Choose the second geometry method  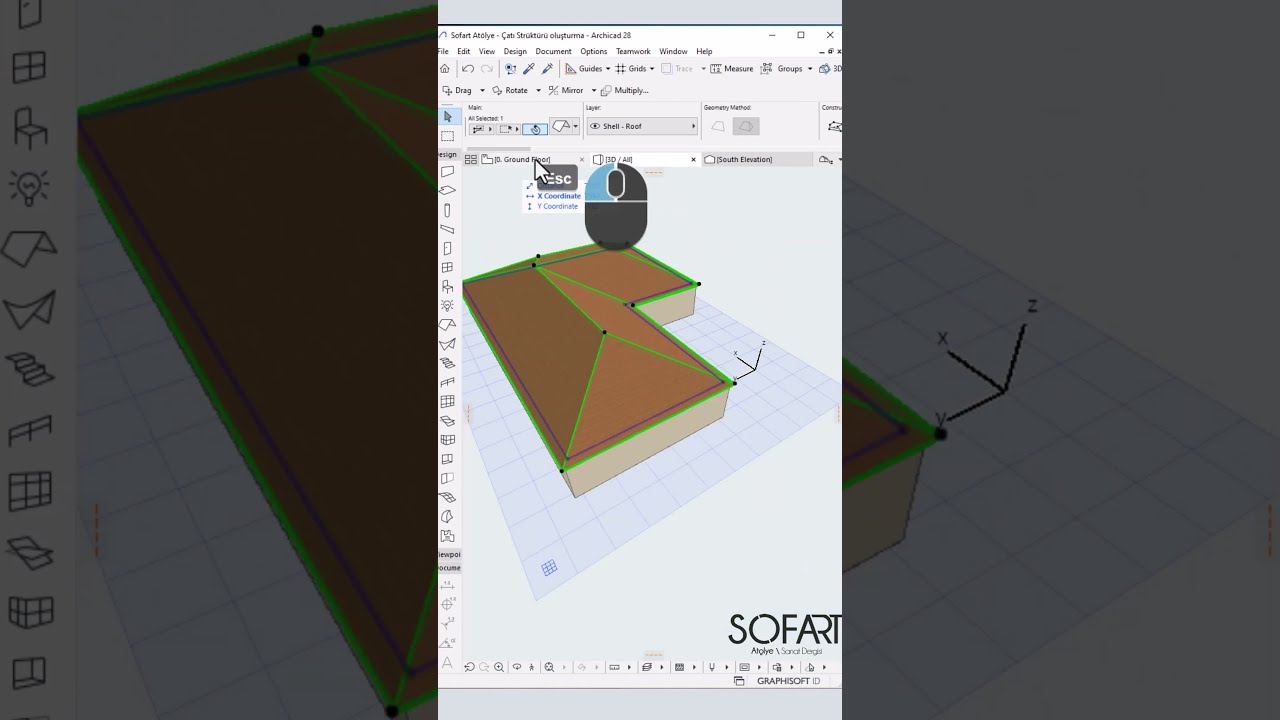point(746,126)
